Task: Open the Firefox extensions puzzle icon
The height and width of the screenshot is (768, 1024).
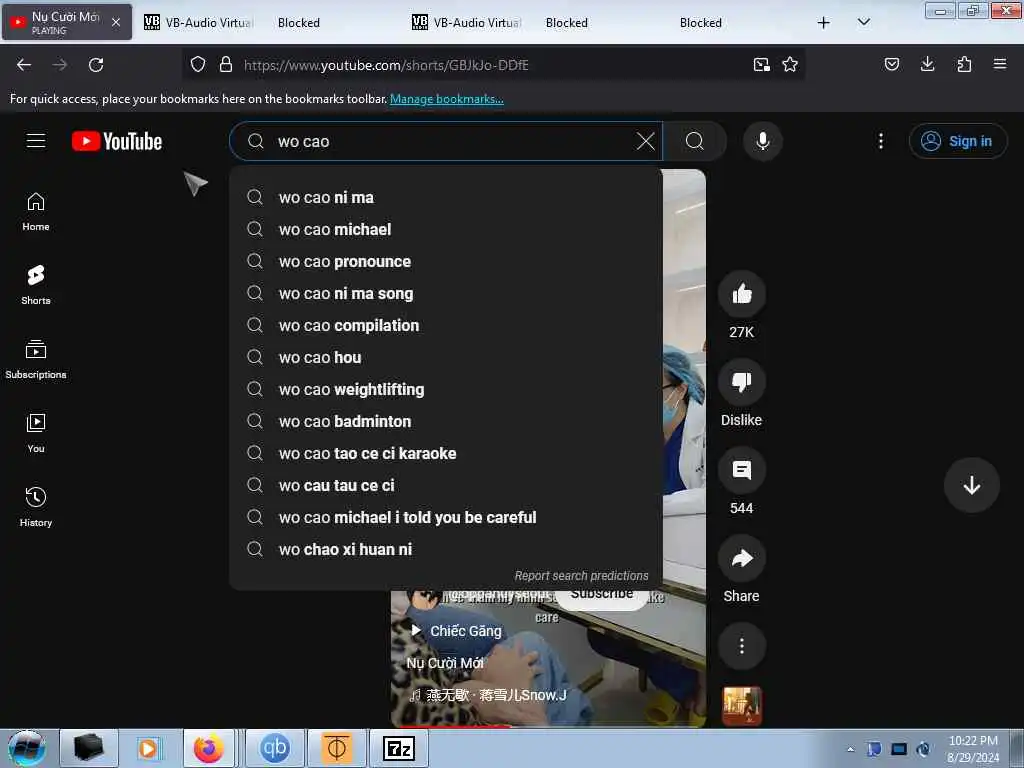Action: point(964,64)
